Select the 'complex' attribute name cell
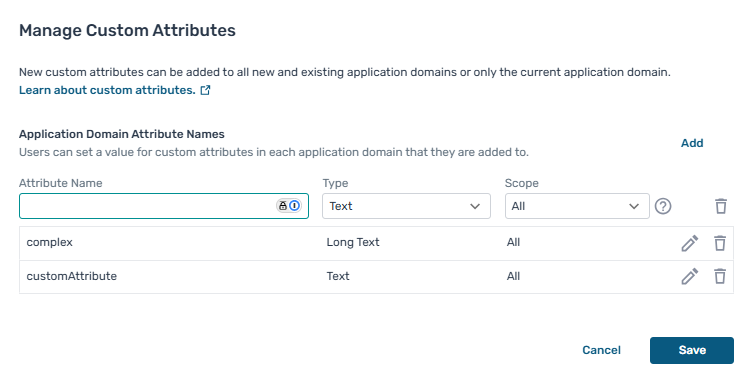The width and height of the screenshot is (753, 381). [x=49, y=242]
